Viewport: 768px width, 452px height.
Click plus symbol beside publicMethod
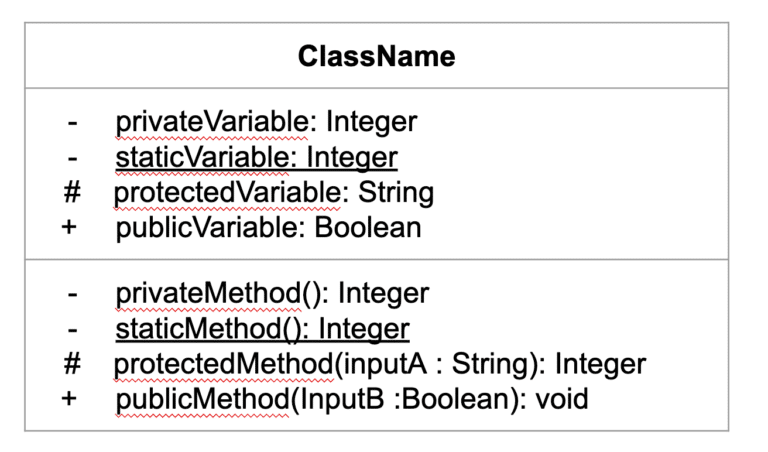coord(70,400)
